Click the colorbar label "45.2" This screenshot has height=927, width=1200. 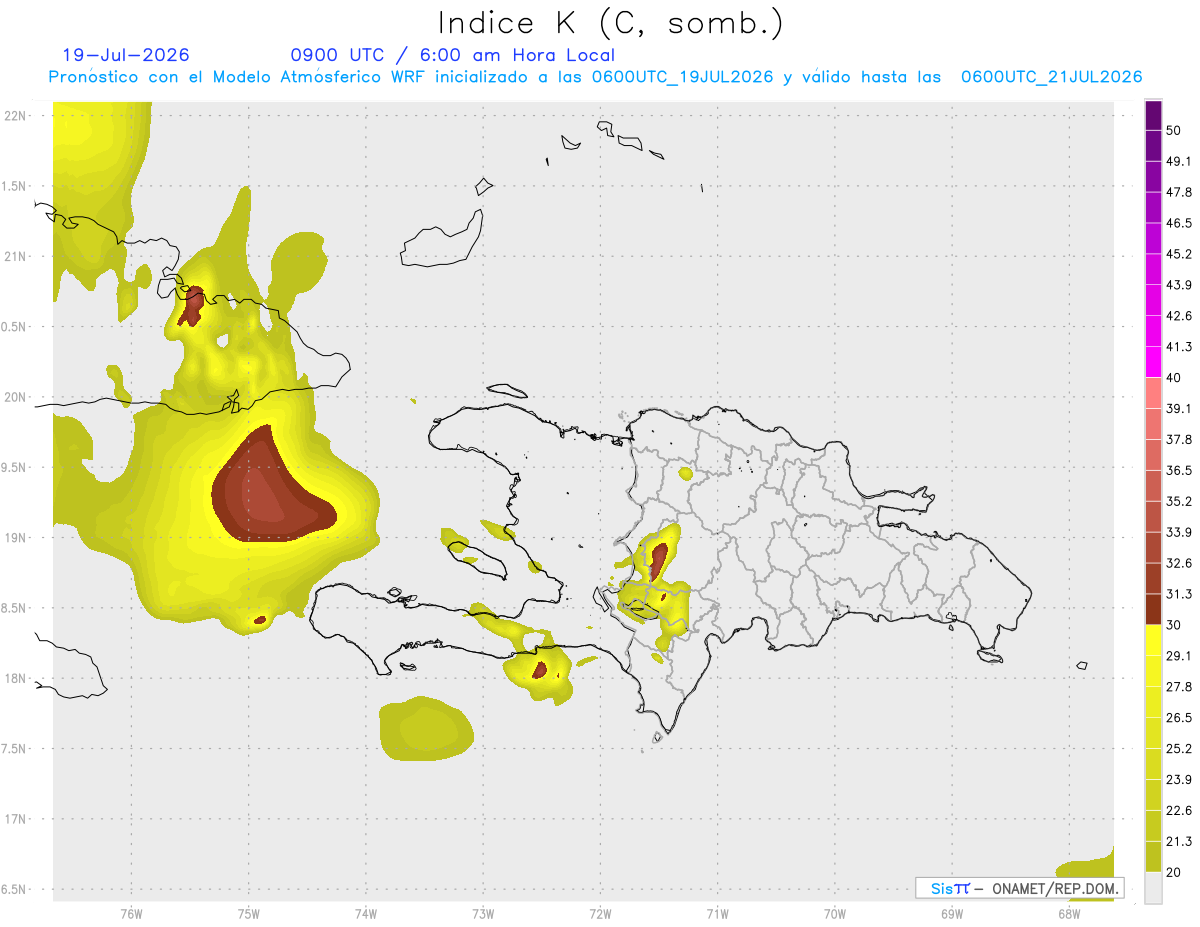(x=1179, y=254)
